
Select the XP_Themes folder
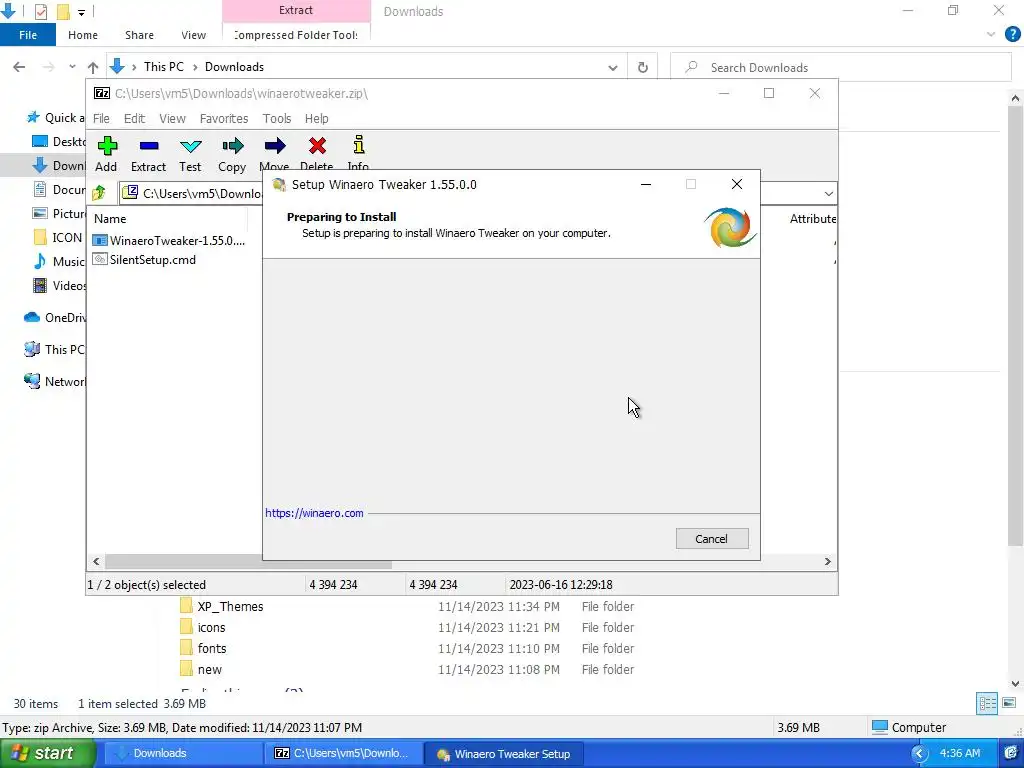coord(222,606)
